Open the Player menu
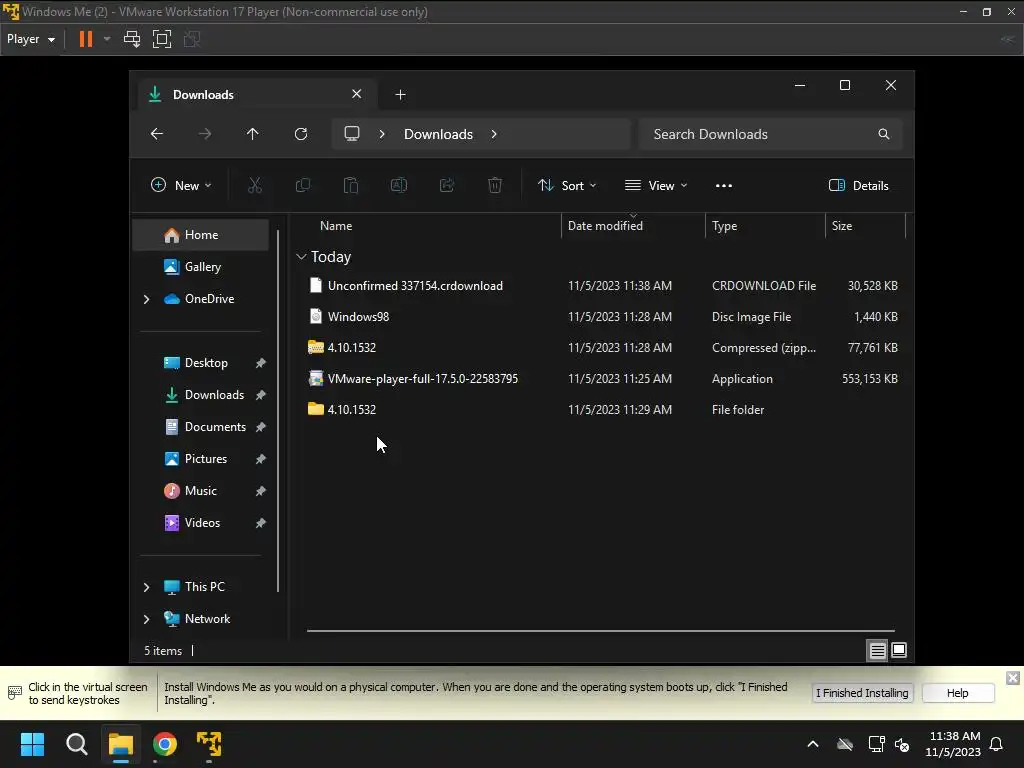 [x=31, y=39]
